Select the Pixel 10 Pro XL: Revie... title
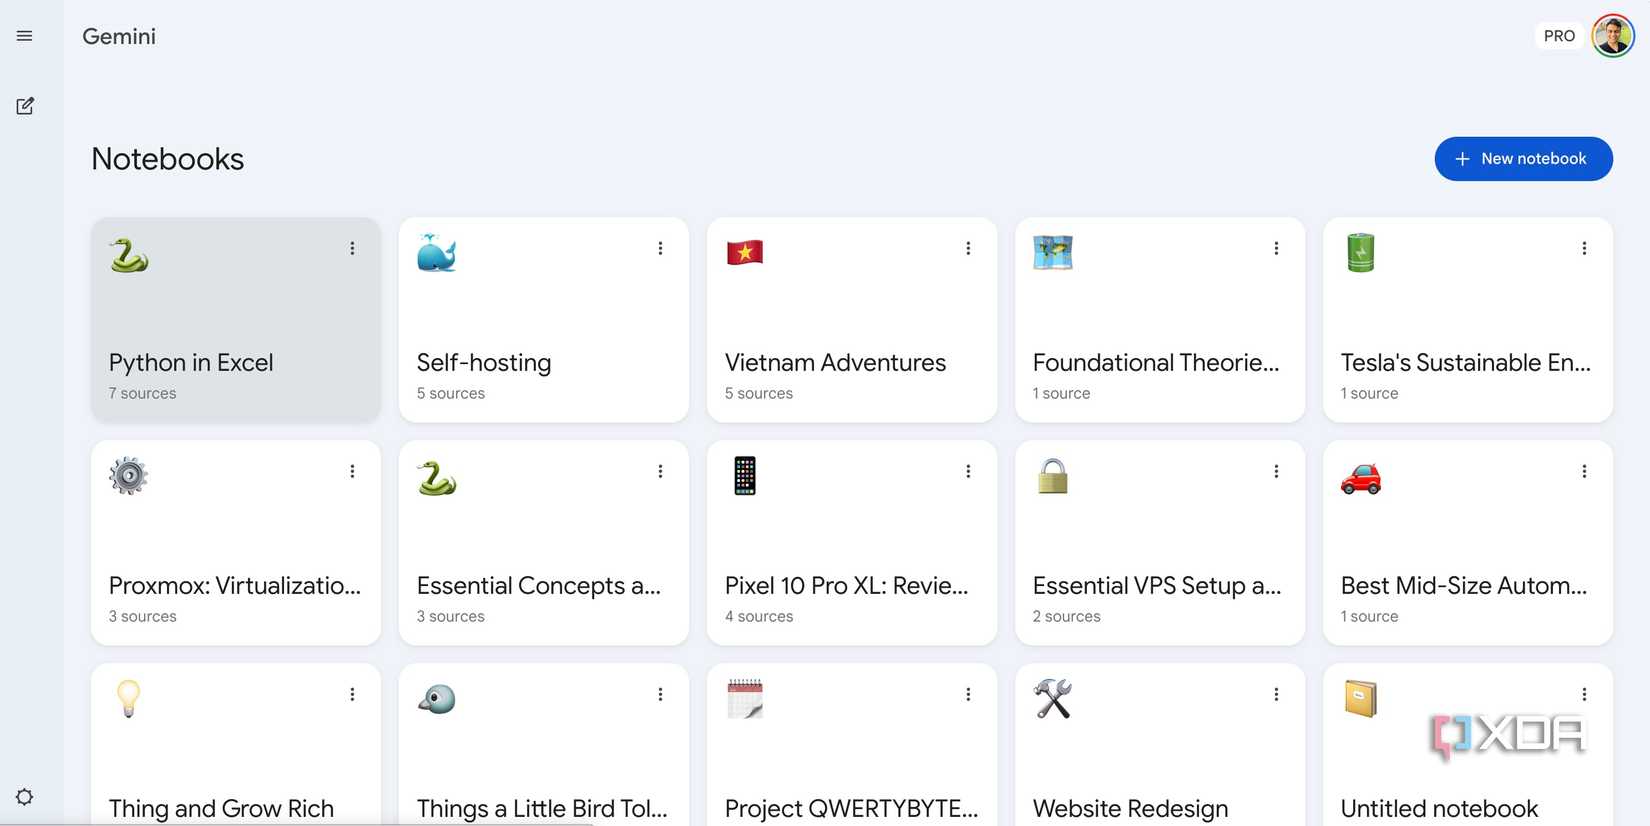Image resolution: width=1650 pixels, height=826 pixels. (x=847, y=586)
